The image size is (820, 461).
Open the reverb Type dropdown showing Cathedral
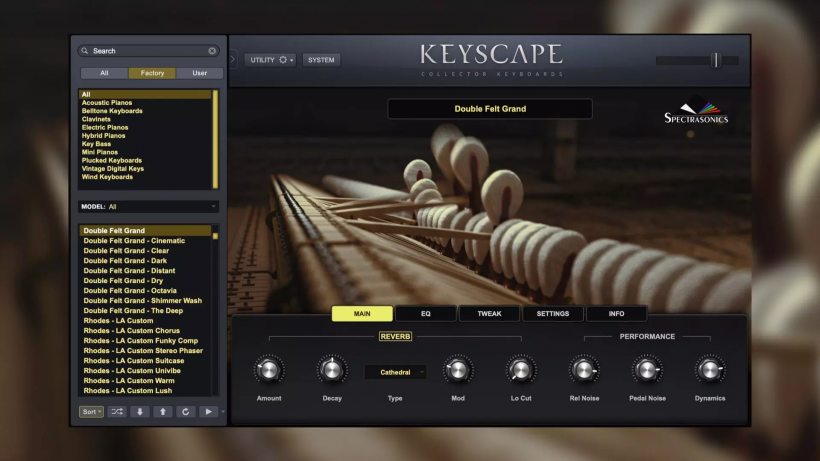[x=395, y=372]
